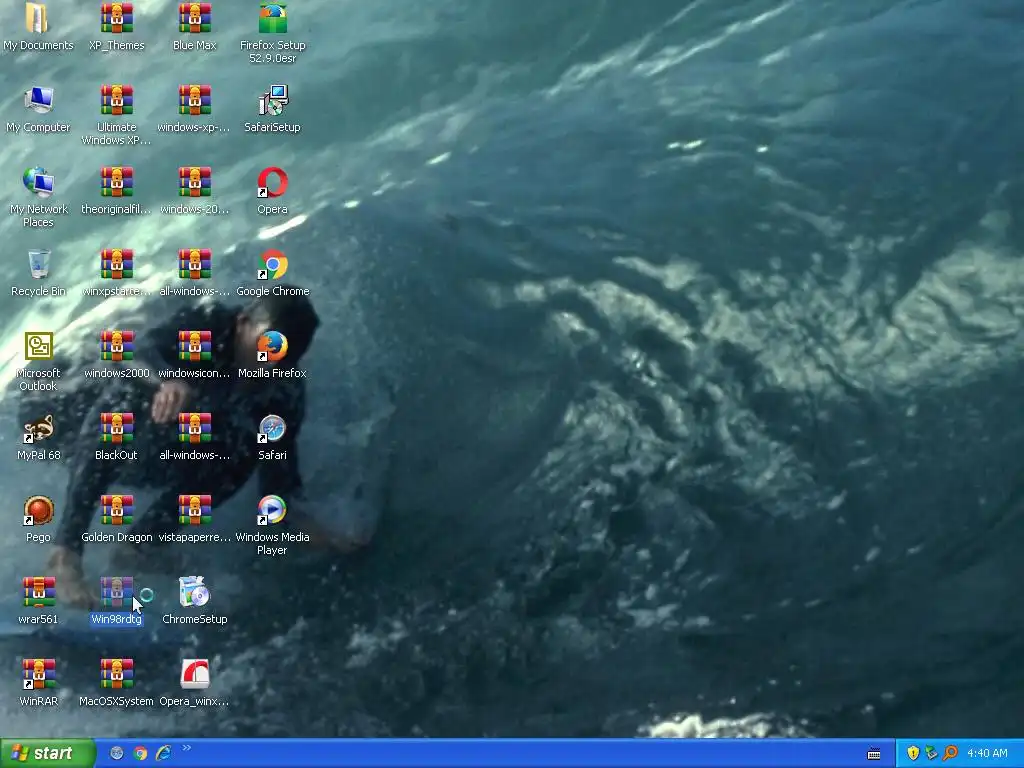Select the vistapaperre... archive

pyautogui.click(x=195, y=511)
